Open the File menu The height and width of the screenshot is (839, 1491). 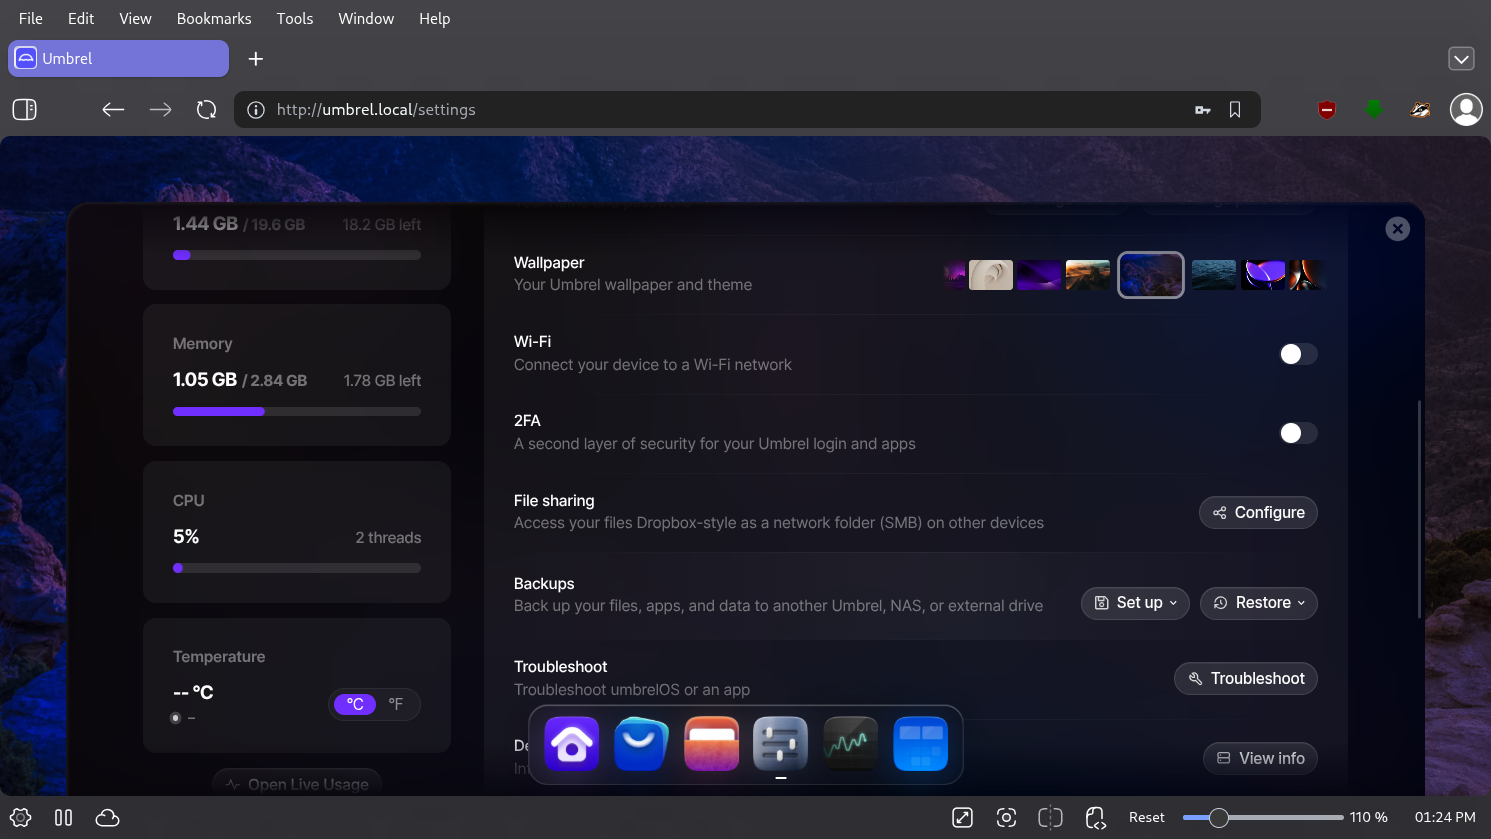[x=31, y=18]
